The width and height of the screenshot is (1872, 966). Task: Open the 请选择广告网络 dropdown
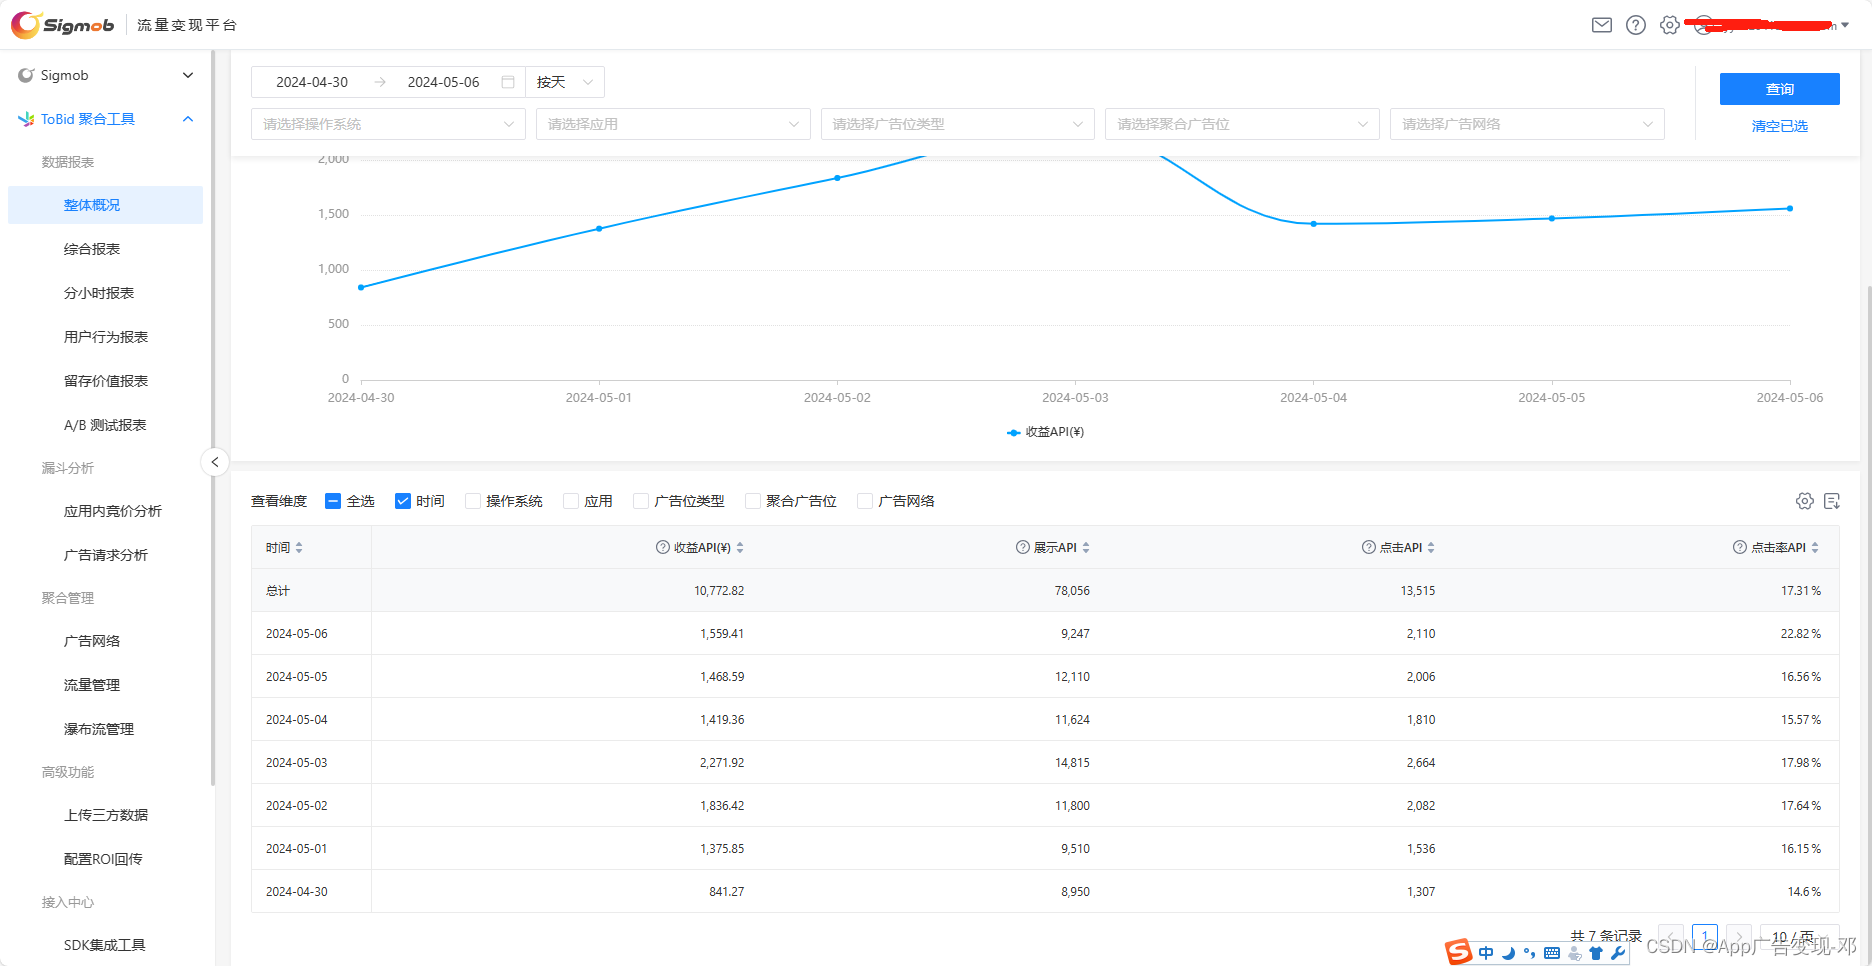[1527, 124]
